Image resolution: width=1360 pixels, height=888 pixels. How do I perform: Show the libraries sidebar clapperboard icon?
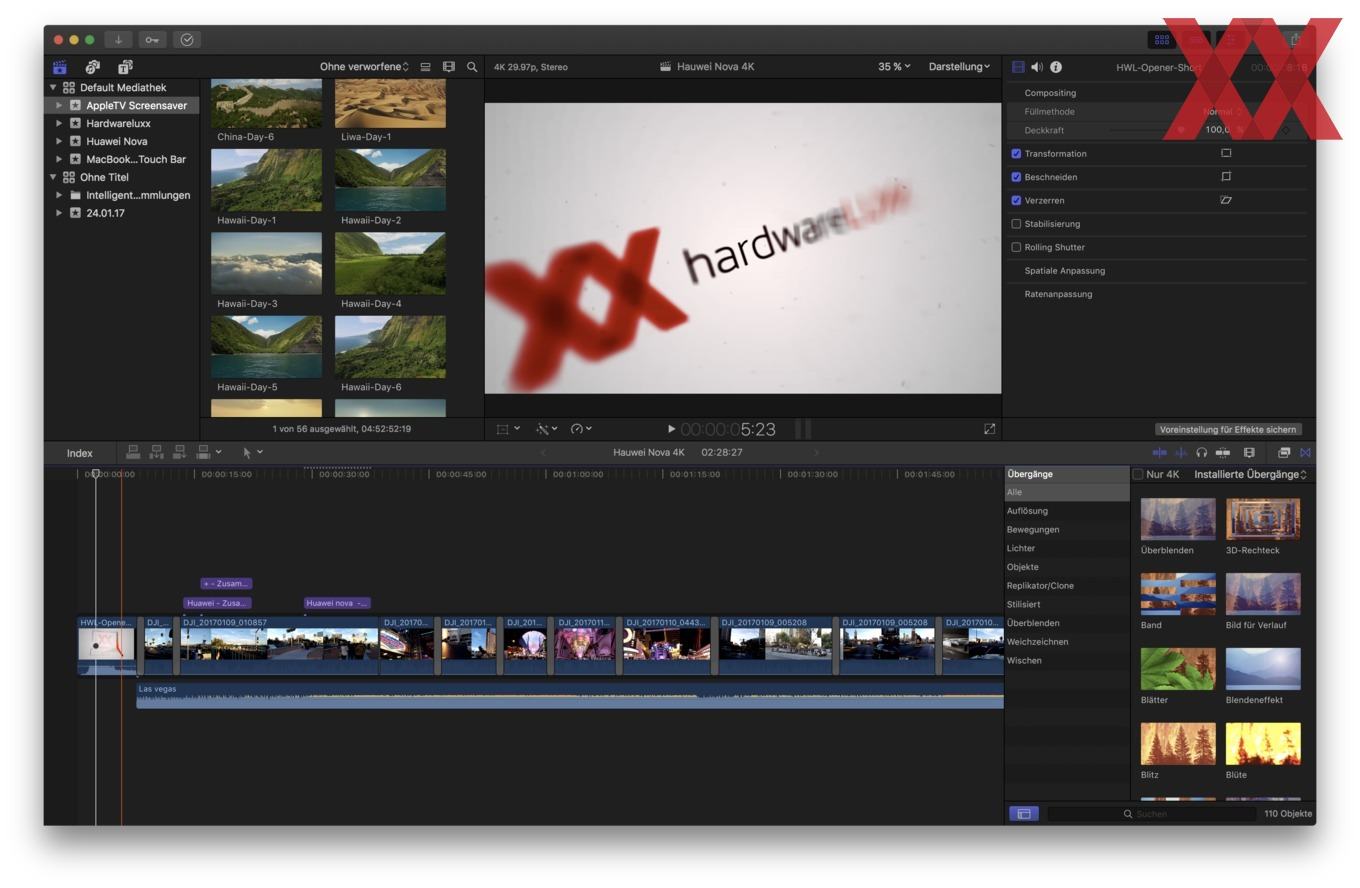pyautogui.click(x=60, y=67)
